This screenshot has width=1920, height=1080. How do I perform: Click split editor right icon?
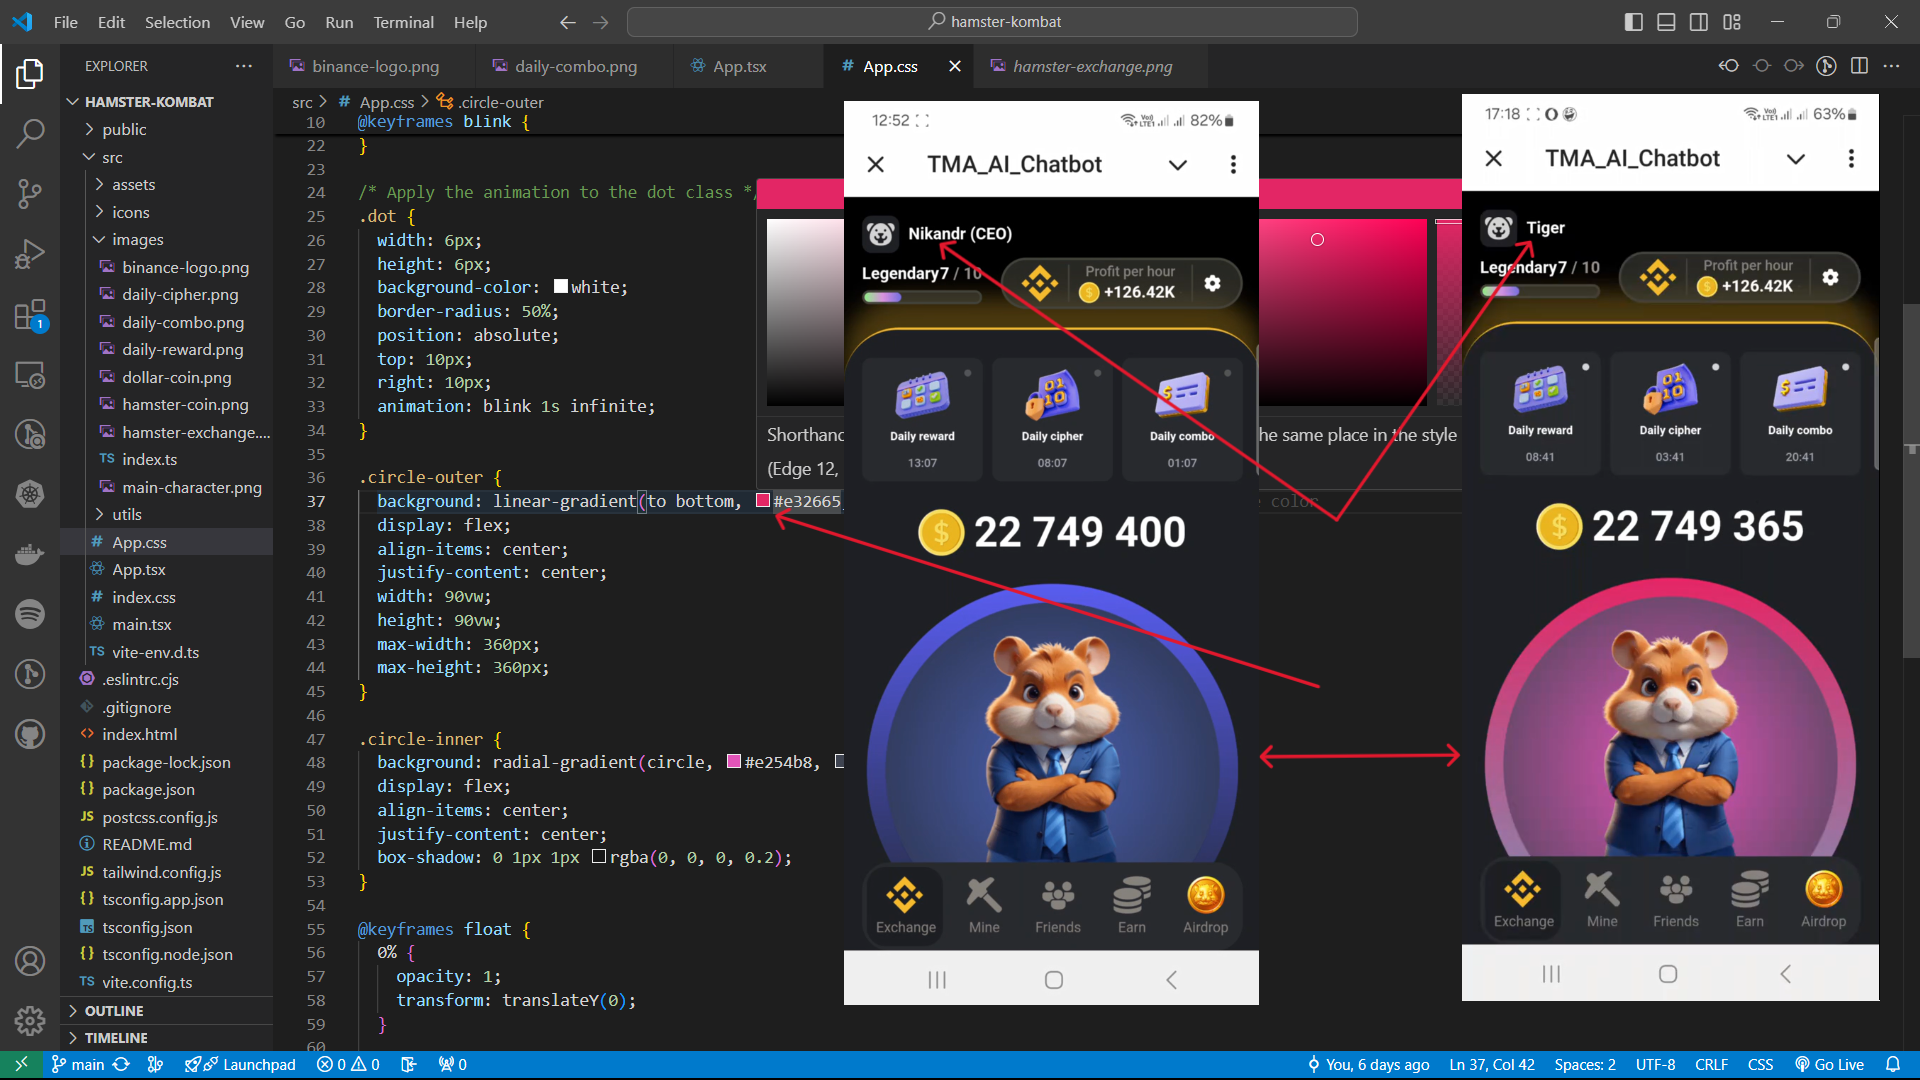pyautogui.click(x=1859, y=66)
